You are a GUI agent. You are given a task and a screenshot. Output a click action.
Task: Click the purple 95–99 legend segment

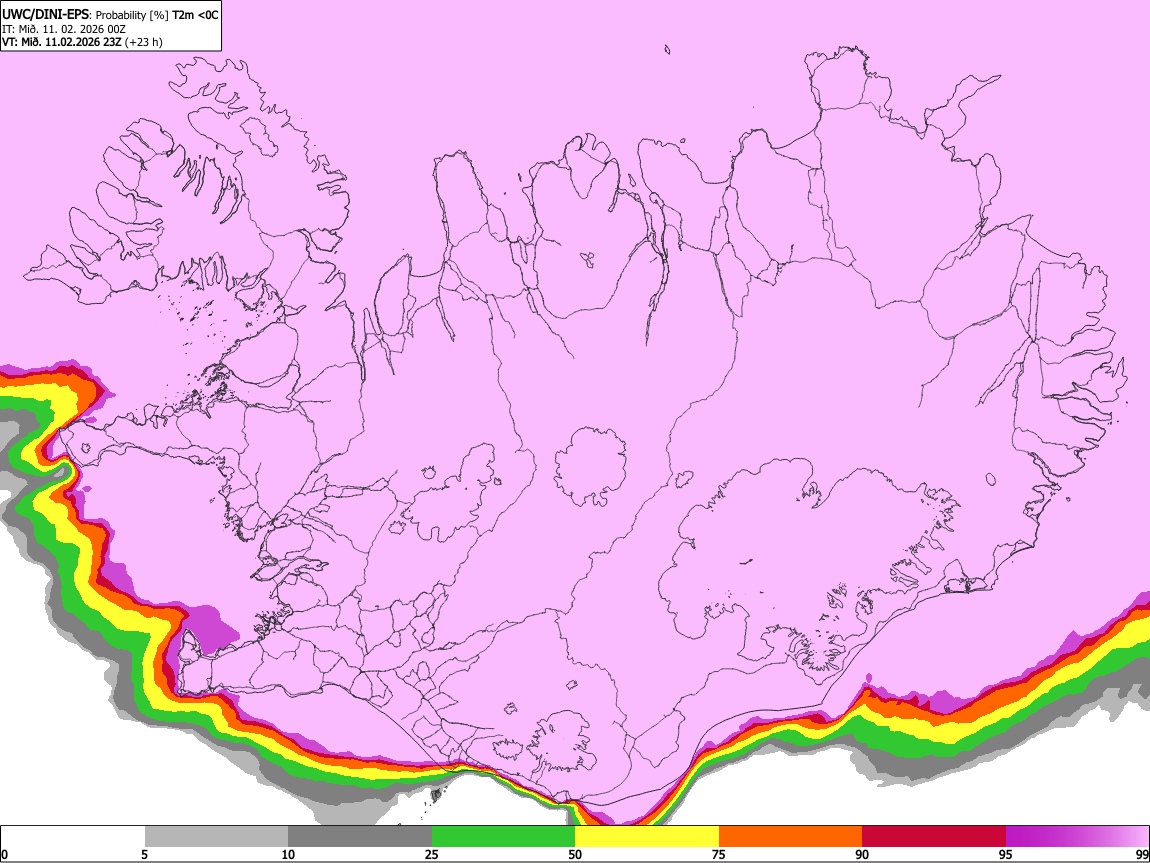1077,837
